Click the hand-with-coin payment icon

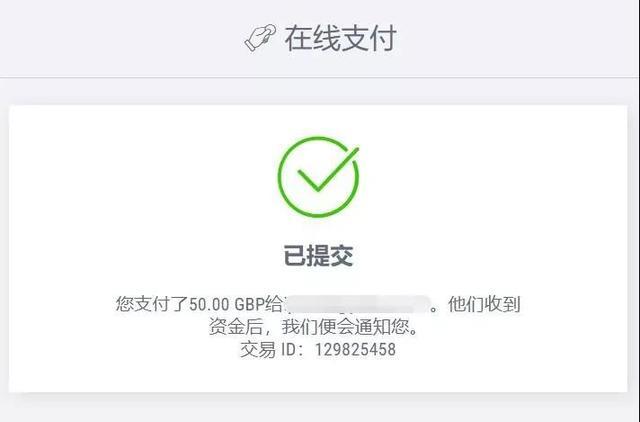(260, 38)
